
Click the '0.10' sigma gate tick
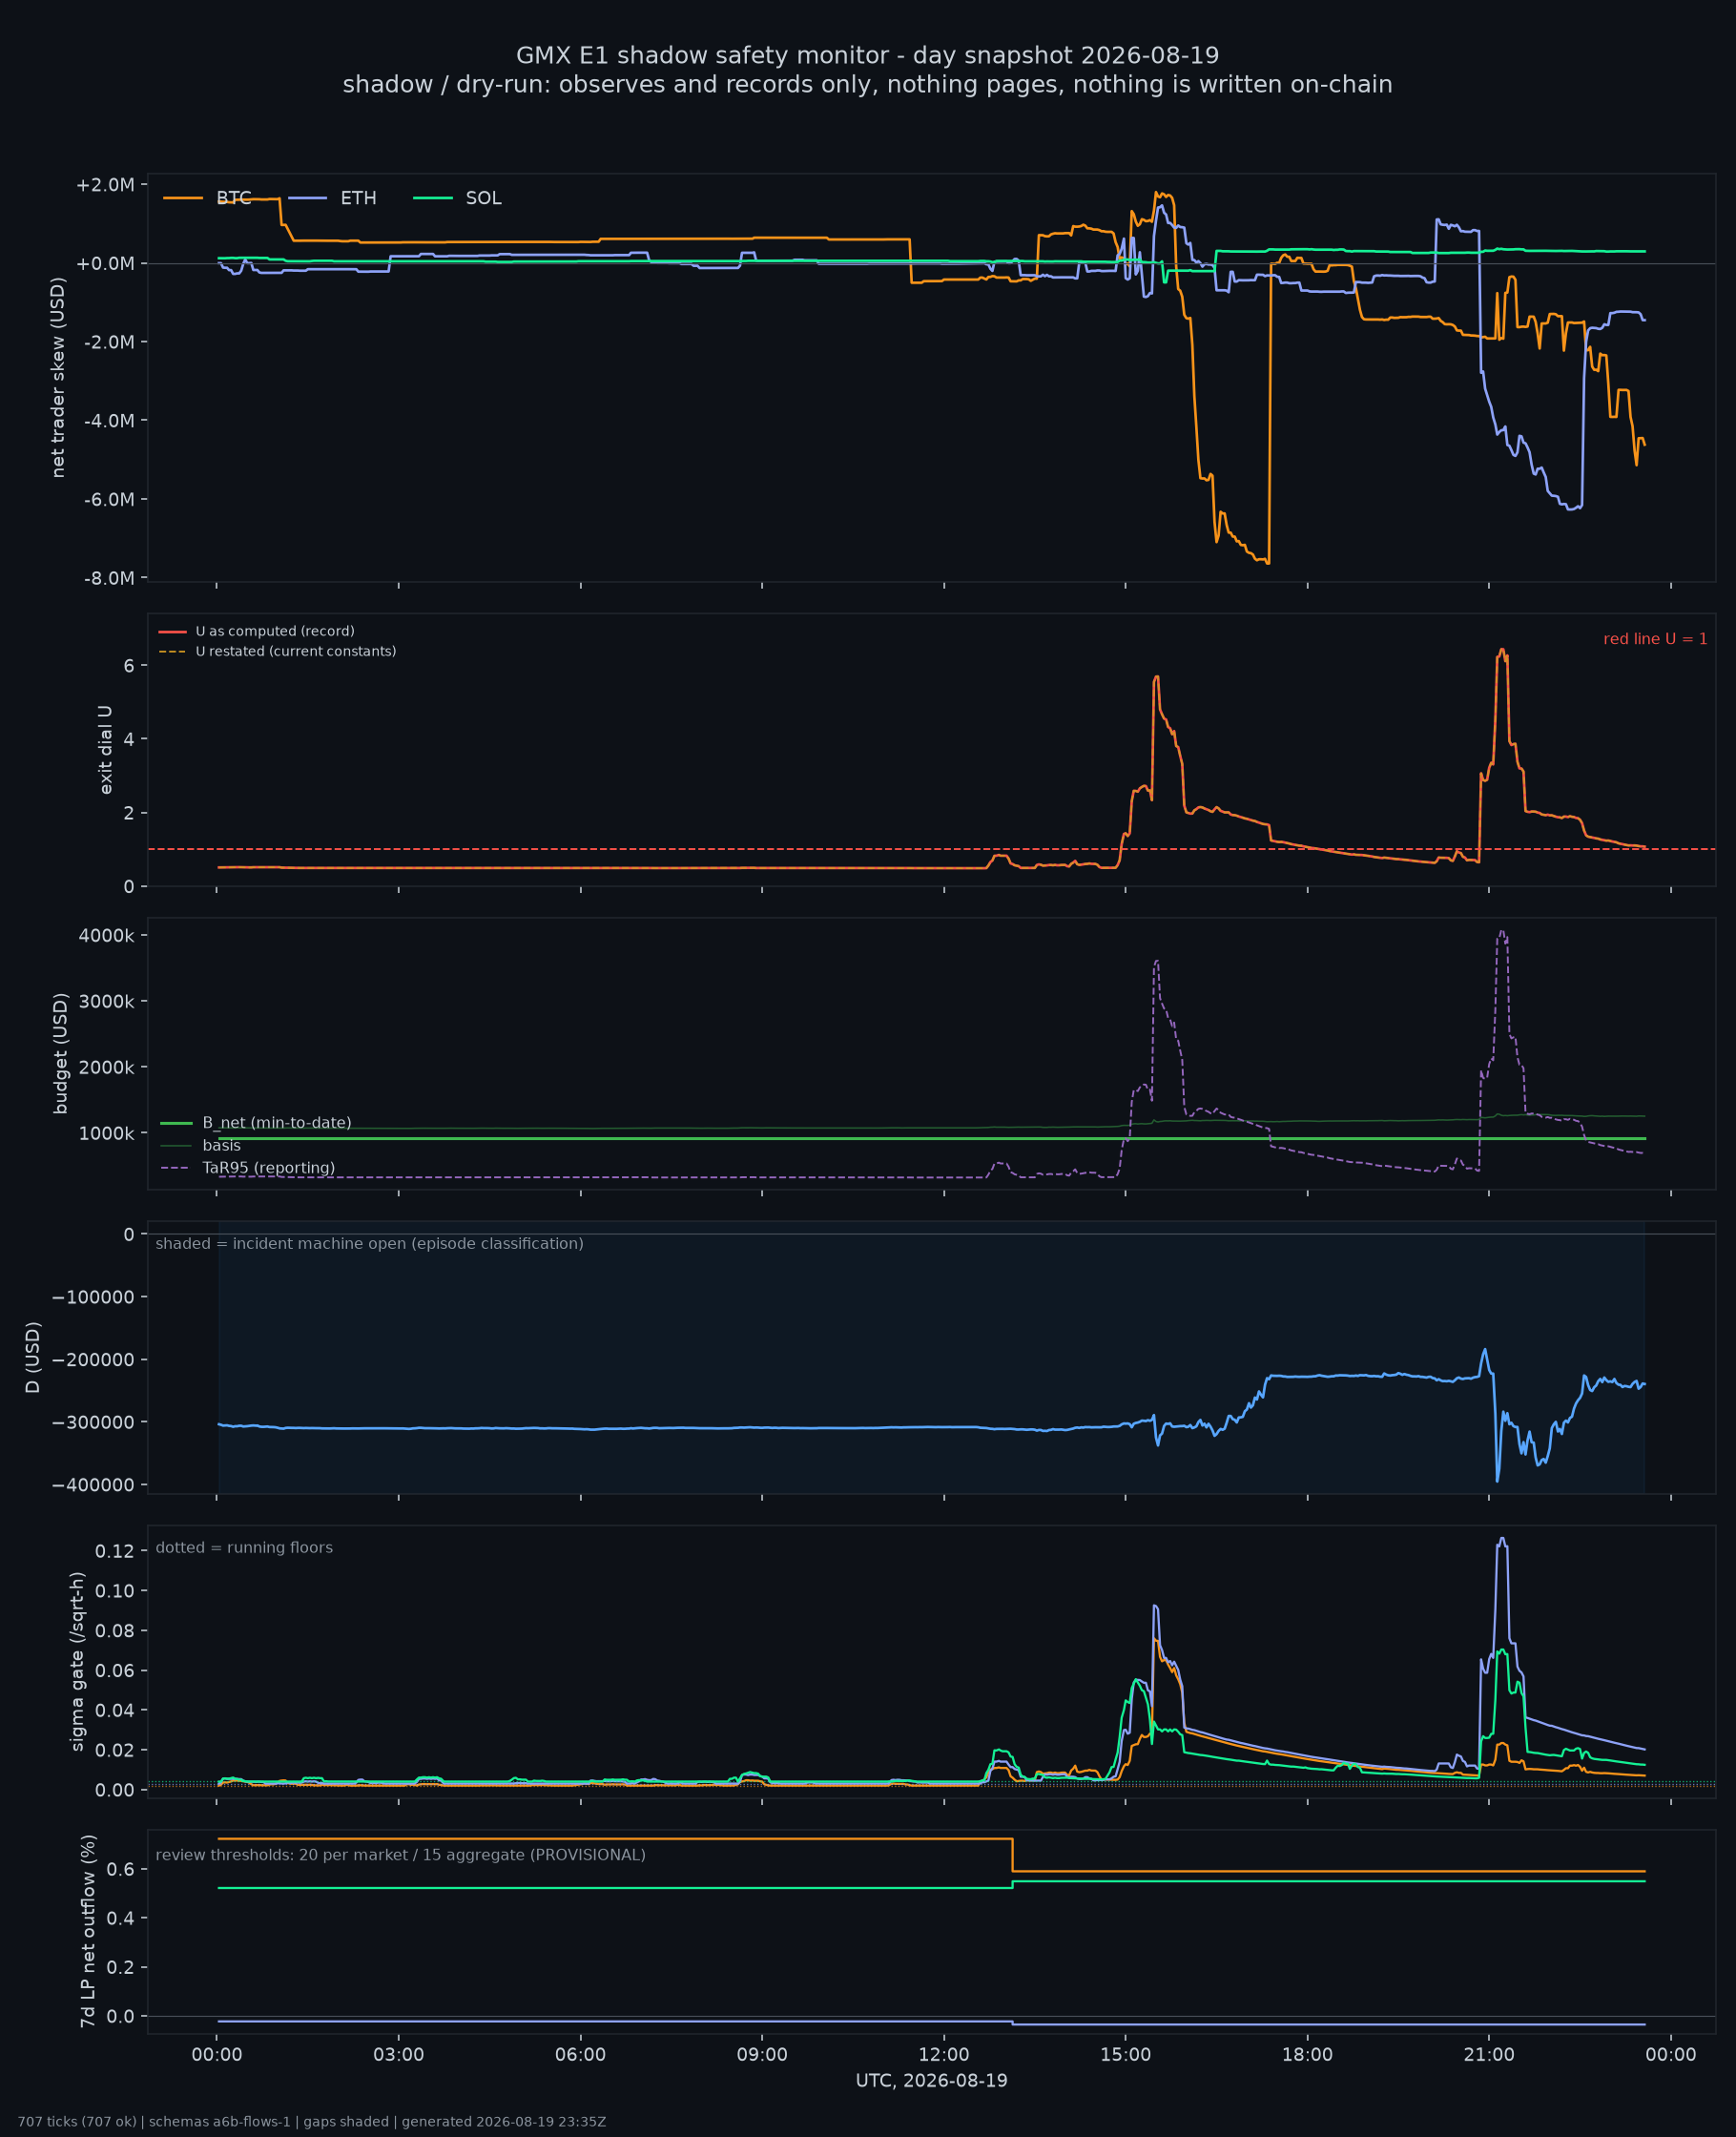click(115, 1591)
